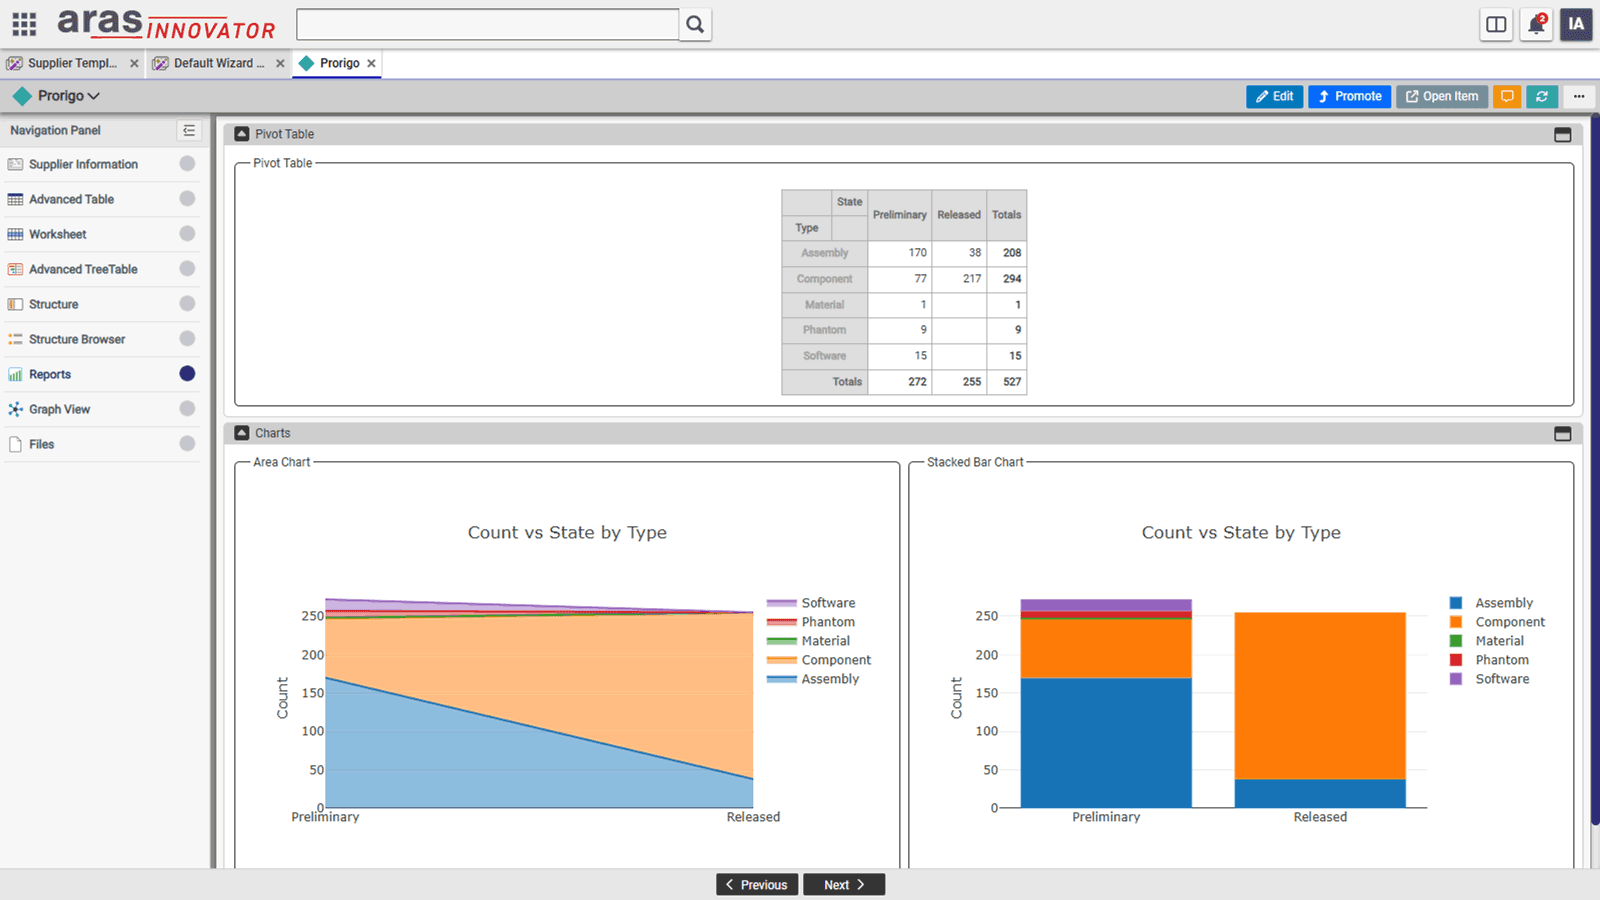
Task: Select the Prorigo tab
Action: (x=339, y=63)
